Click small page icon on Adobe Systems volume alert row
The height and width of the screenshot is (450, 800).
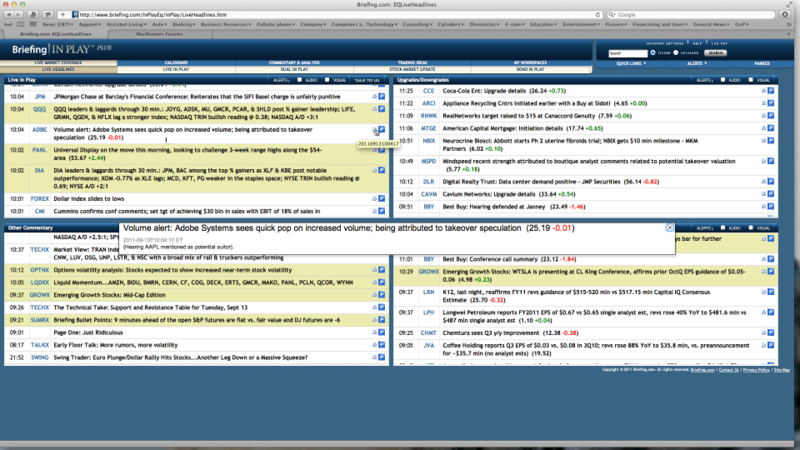tap(374, 130)
